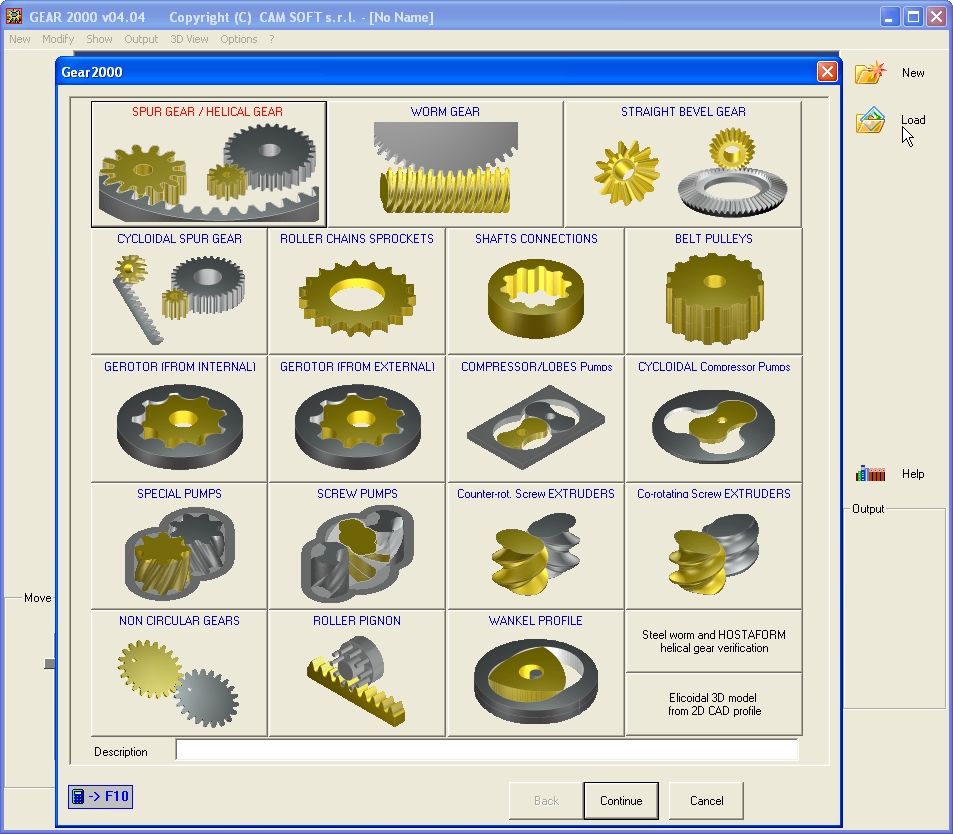Close the GEAR 2000 main window
Screen dimensions: 953x834
(x=936, y=16)
